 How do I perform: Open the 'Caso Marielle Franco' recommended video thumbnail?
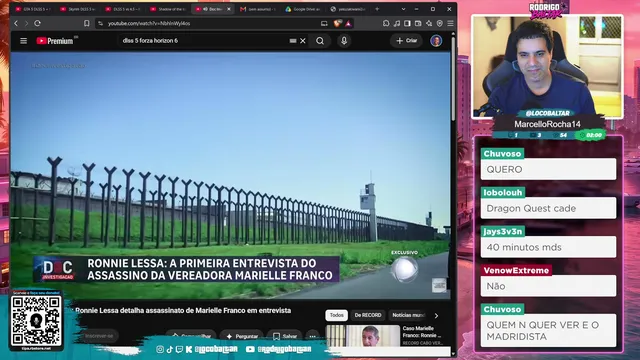coord(363,336)
